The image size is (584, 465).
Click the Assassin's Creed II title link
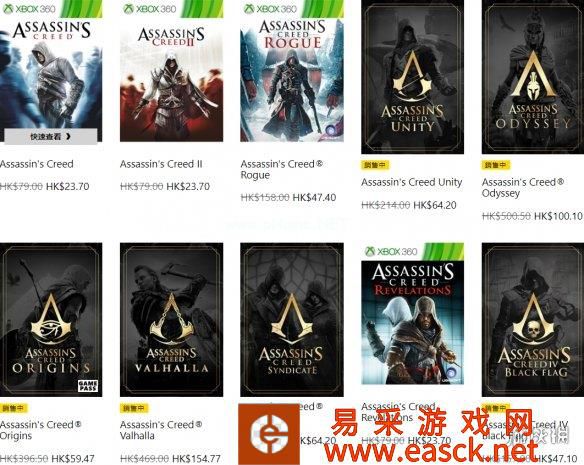click(161, 164)
